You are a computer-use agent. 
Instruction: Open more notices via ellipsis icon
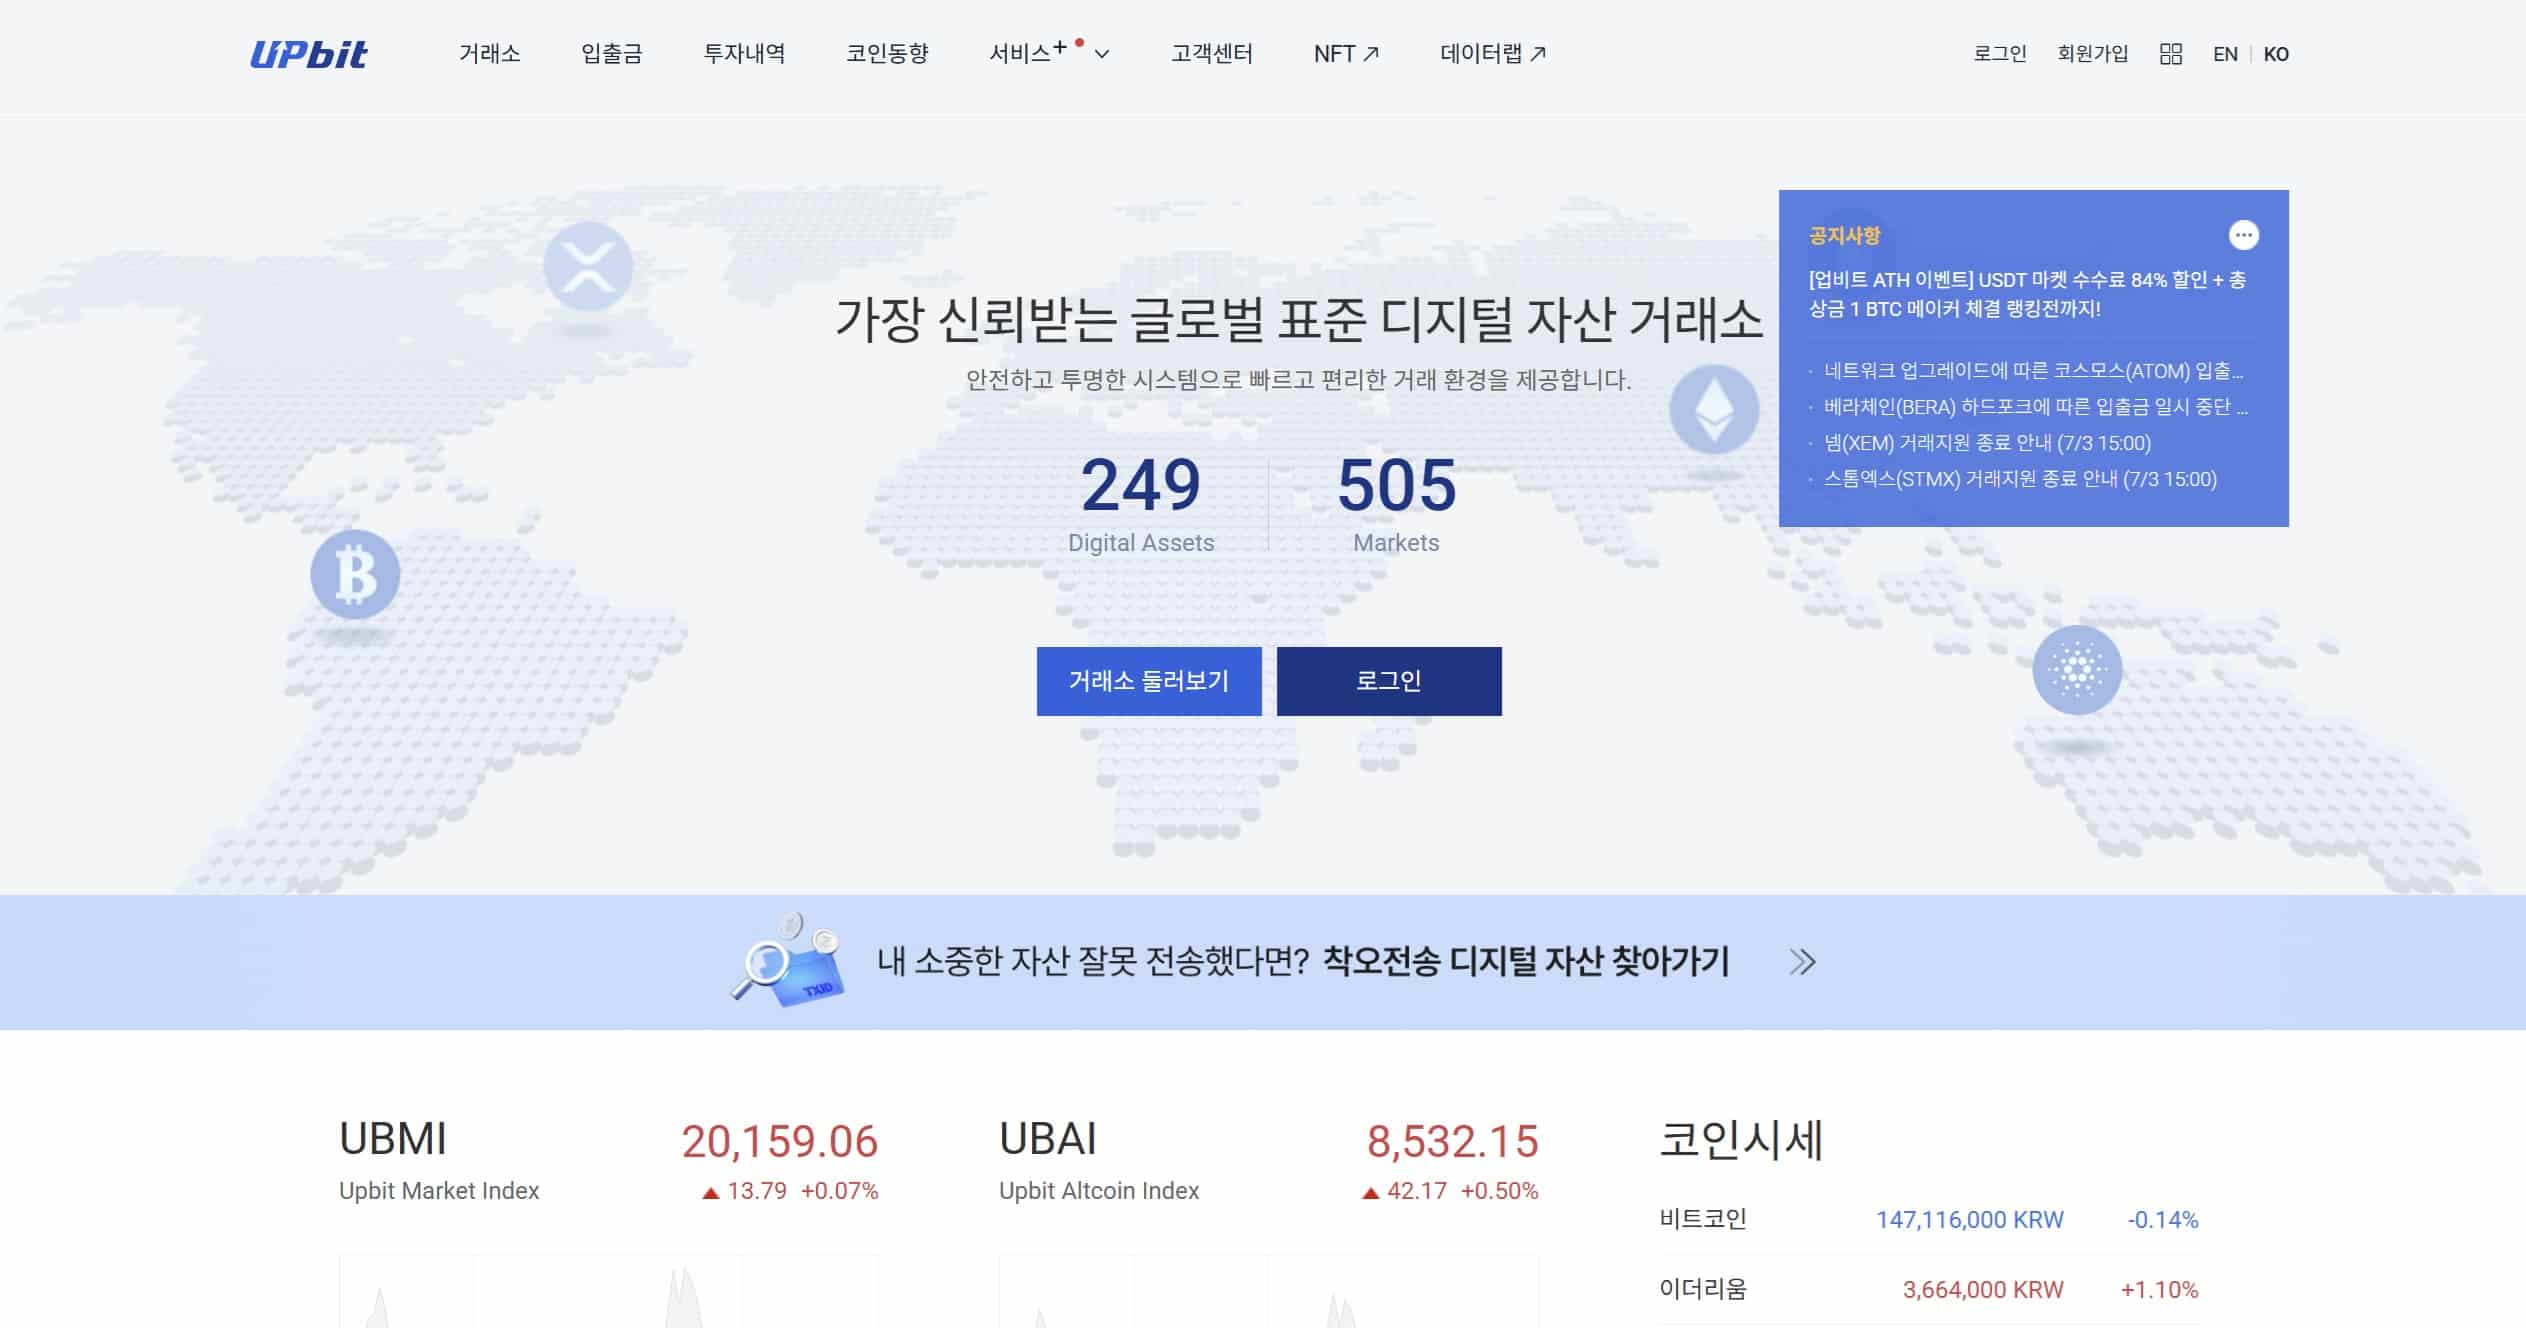[2243, 235]
